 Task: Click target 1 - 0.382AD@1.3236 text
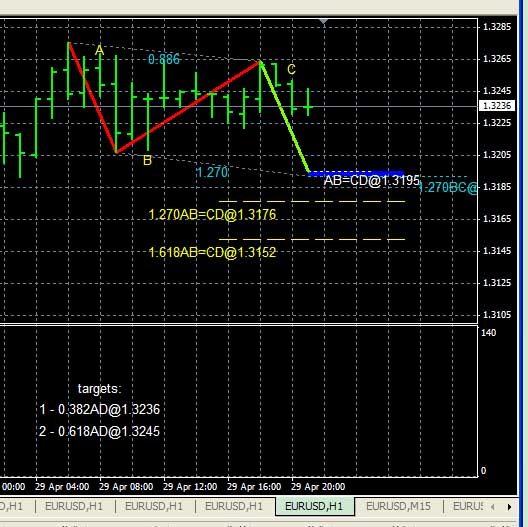(x=99, y=409)
